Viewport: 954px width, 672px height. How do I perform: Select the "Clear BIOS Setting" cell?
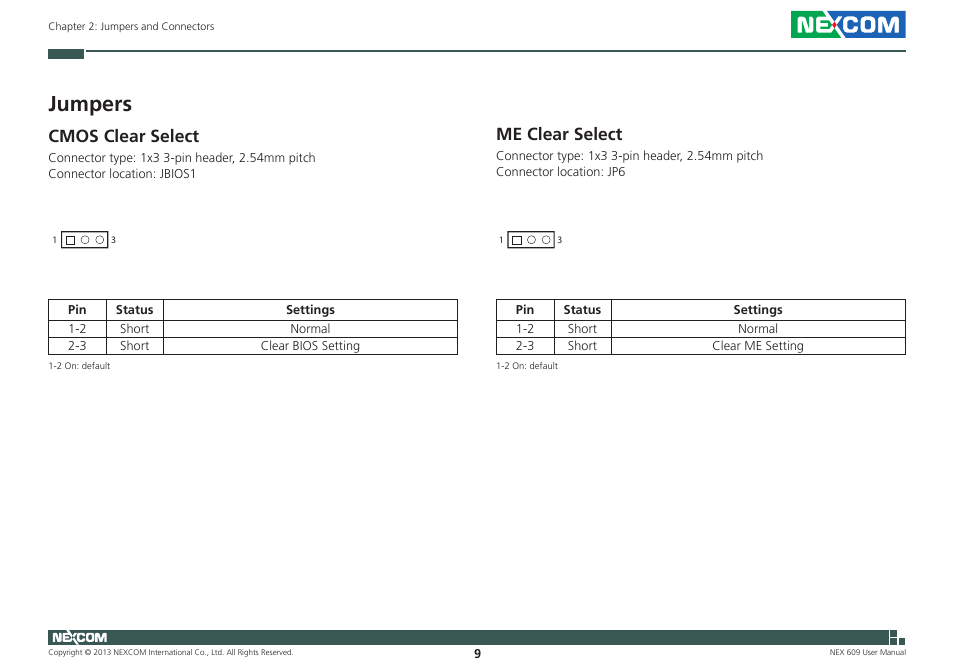(x=310, y=346)
